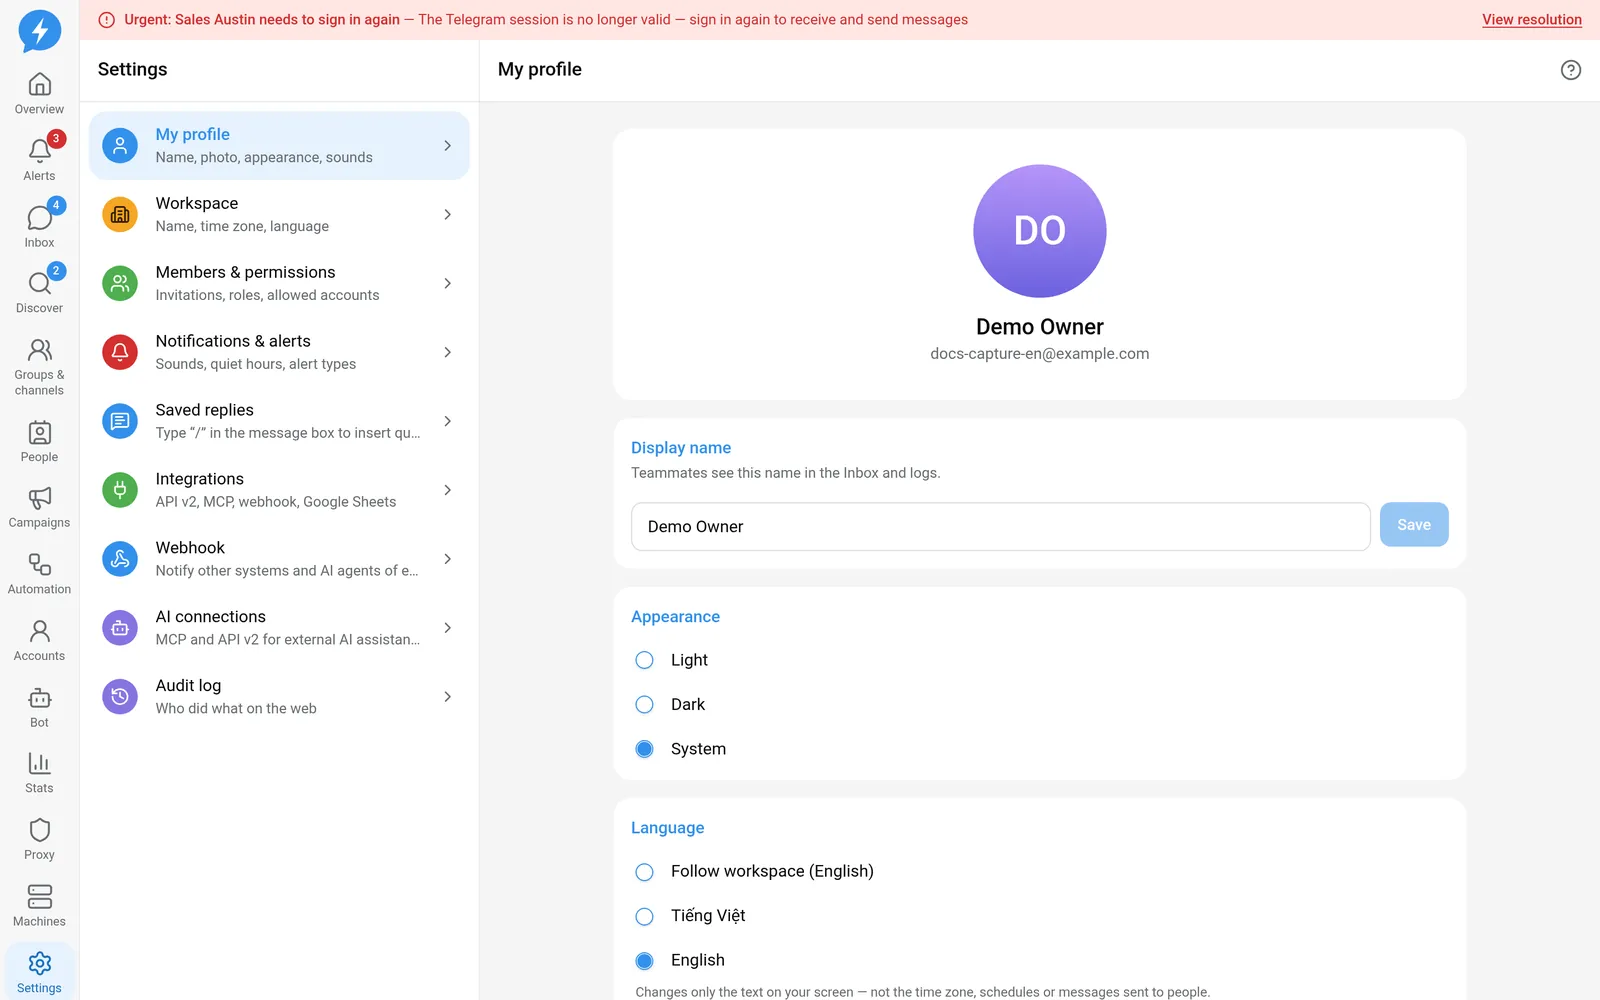
Task: Click the urgent warning icon in banner
Action: pyautogui.click(x=107, y=20)
